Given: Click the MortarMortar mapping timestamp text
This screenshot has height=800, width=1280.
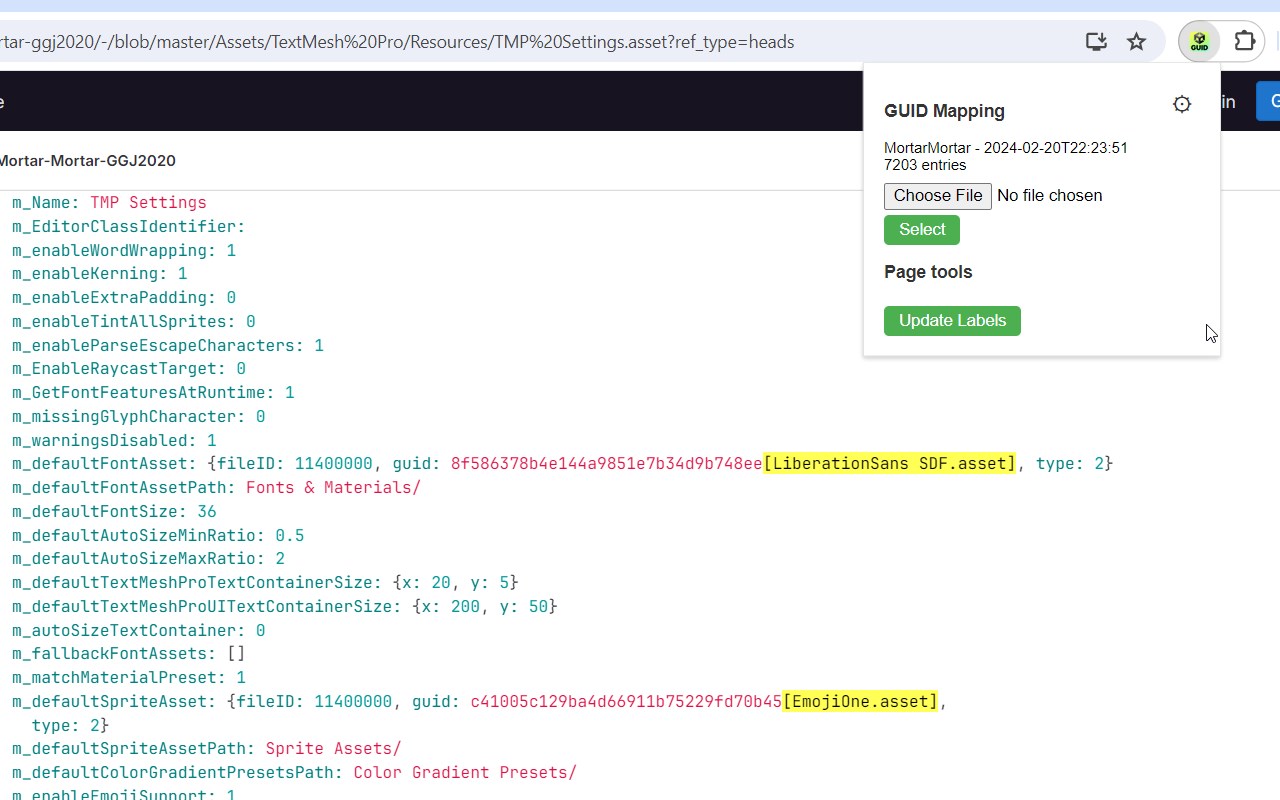Looking at the screenshot, I should [1006, 148].
